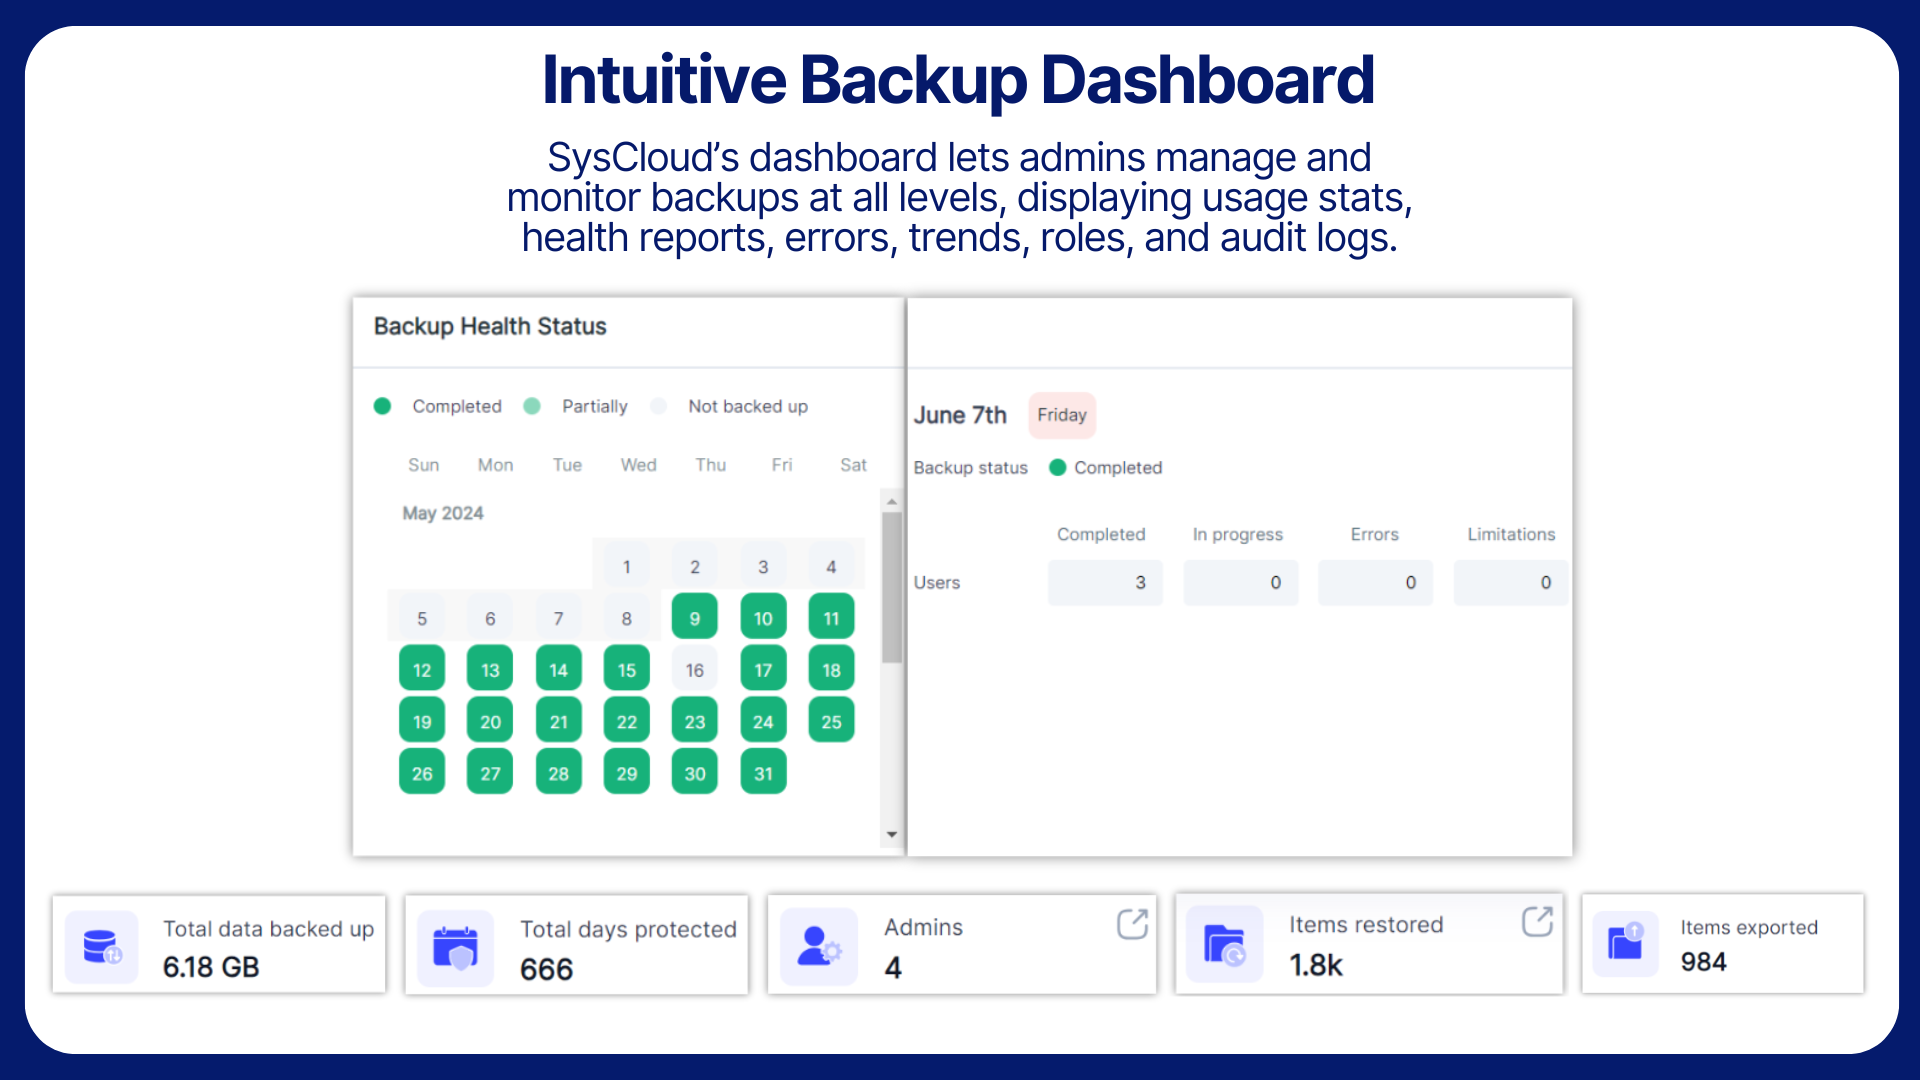Screen dimensions: 1920x1080
Task: Click the scrollbar down arrow in Backup Health Status
Action: [x=892, y=835]
